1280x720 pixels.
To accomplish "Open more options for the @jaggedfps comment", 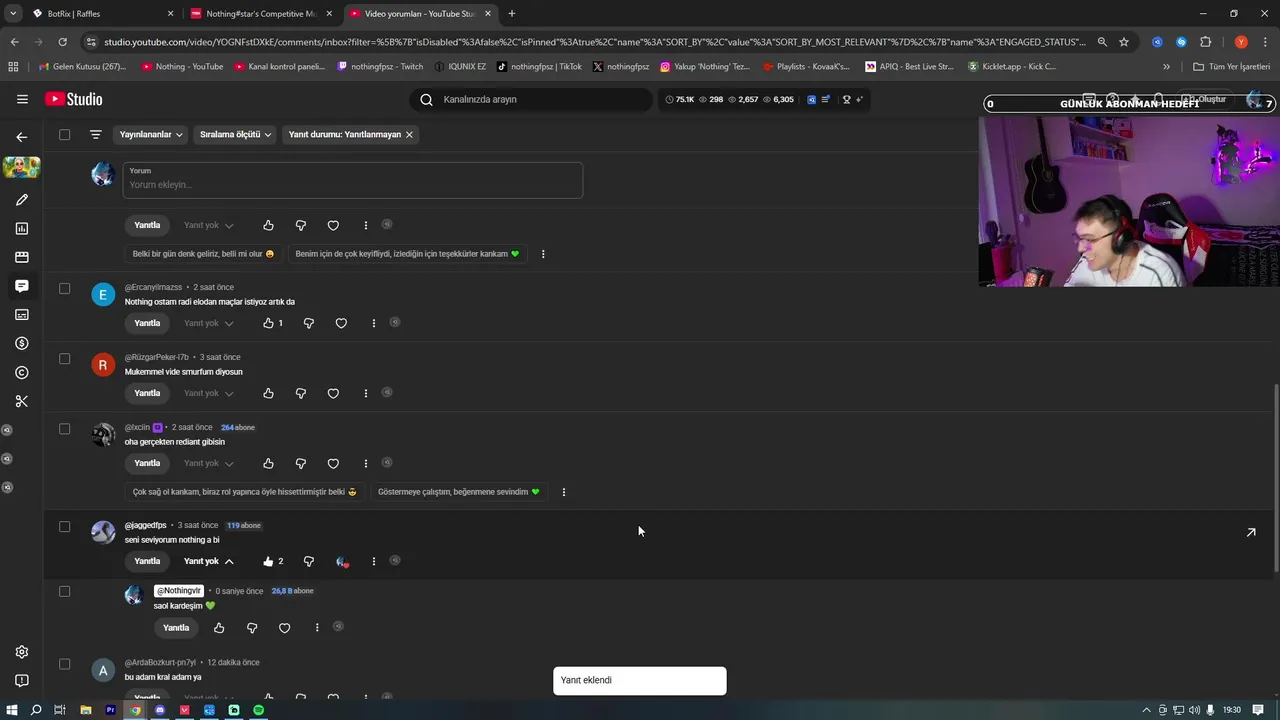I will [x=373, y=561].
